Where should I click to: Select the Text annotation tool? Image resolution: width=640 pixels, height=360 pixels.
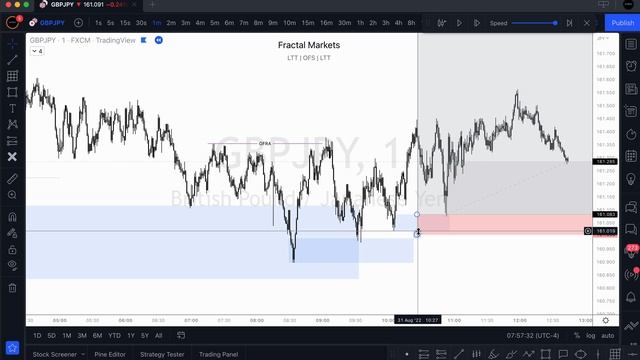pos(12,108)
